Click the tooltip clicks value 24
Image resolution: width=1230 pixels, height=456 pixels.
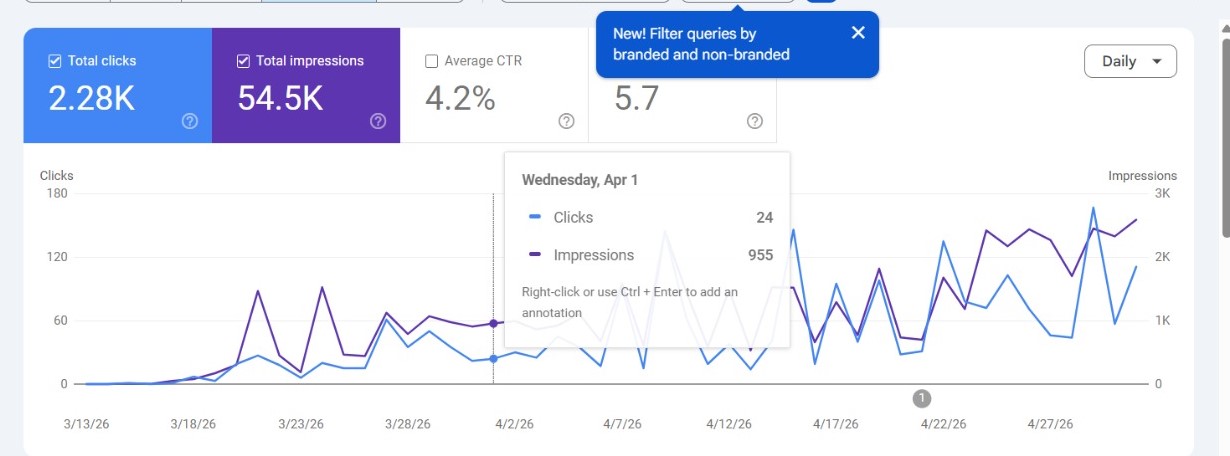click(x=765, y=217)
